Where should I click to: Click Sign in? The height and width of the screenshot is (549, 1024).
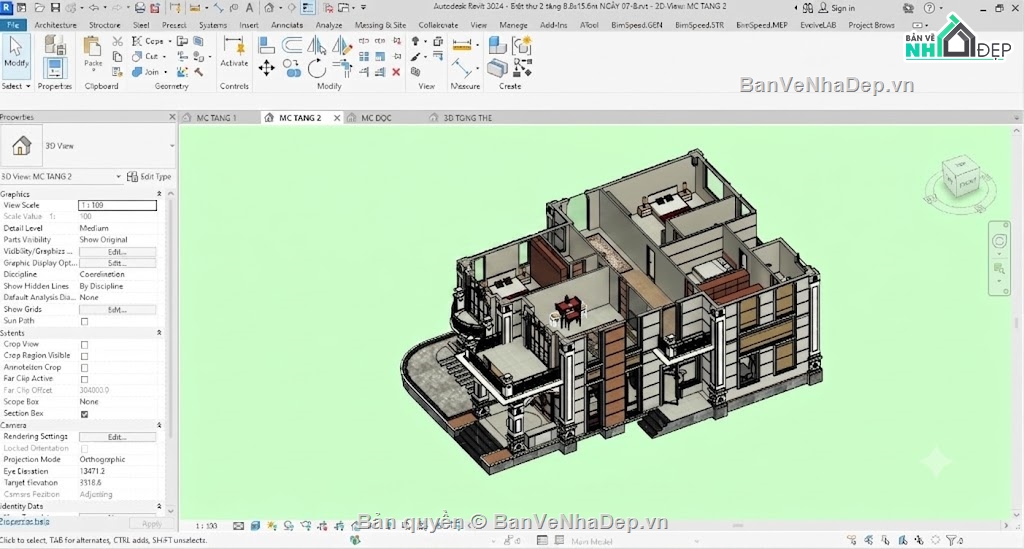pos(837,8)
